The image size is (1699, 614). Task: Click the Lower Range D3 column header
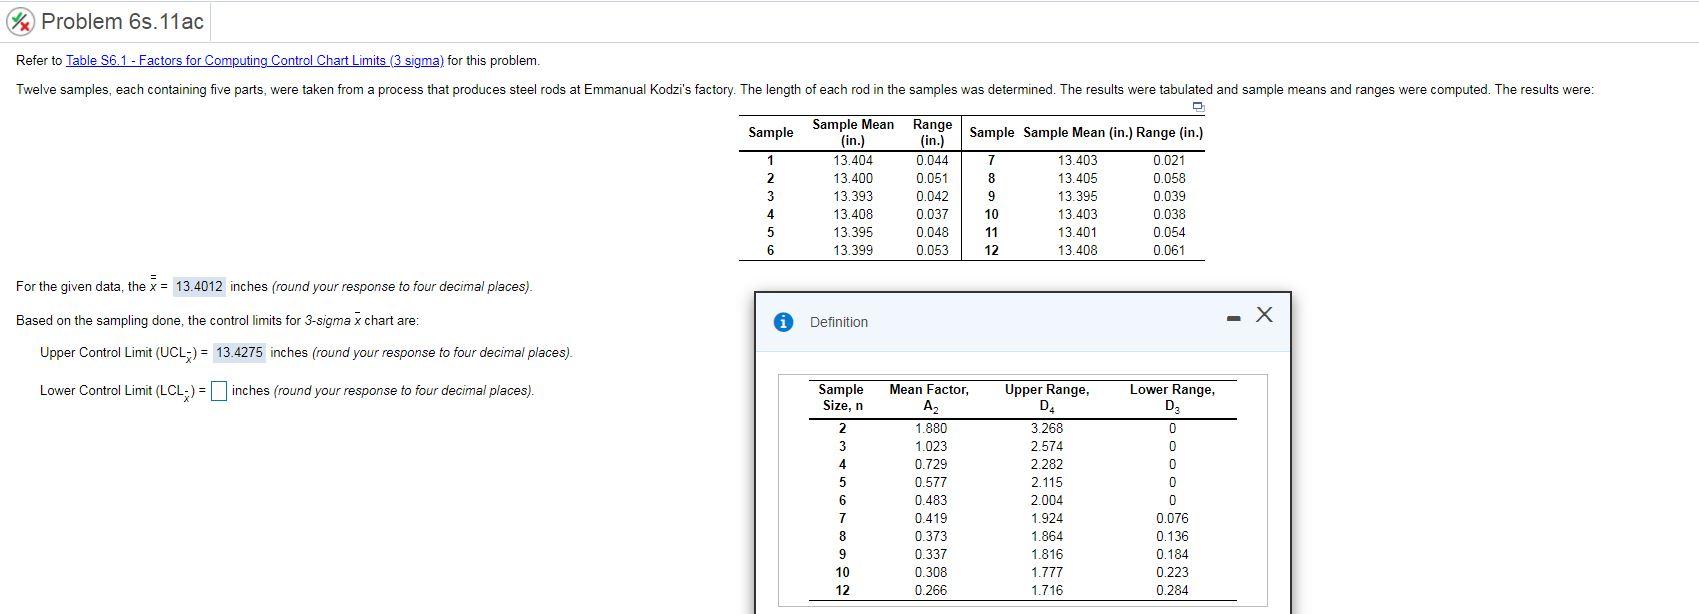[x=1172, y=397]
